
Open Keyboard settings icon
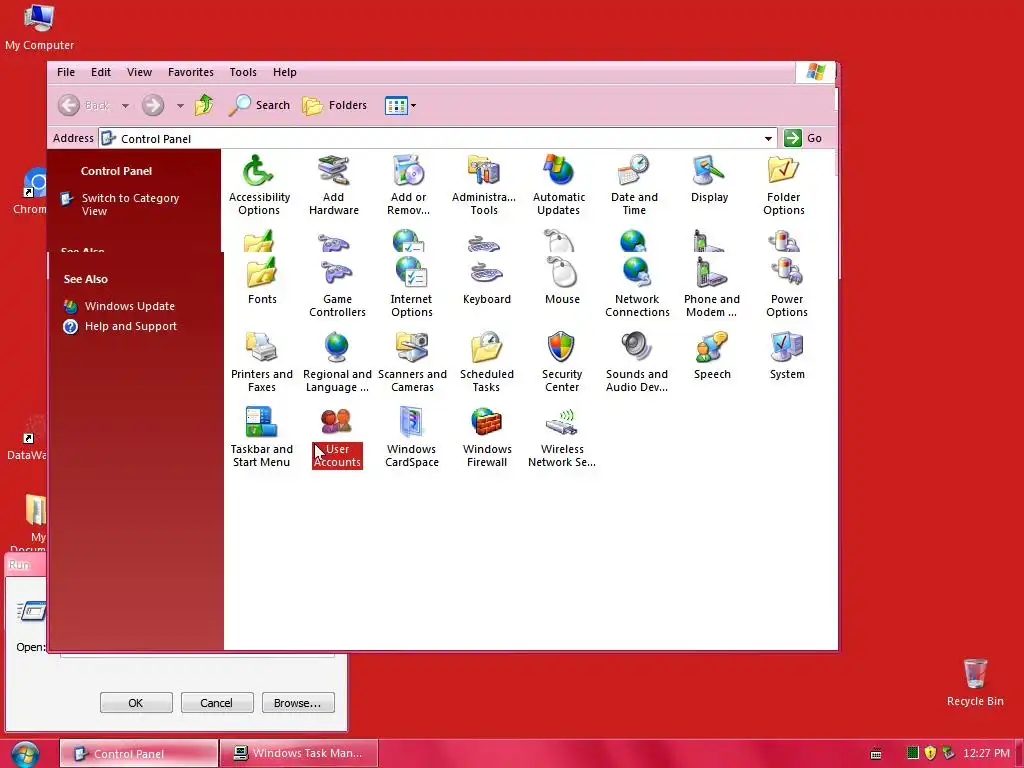(x=487, y=281)
